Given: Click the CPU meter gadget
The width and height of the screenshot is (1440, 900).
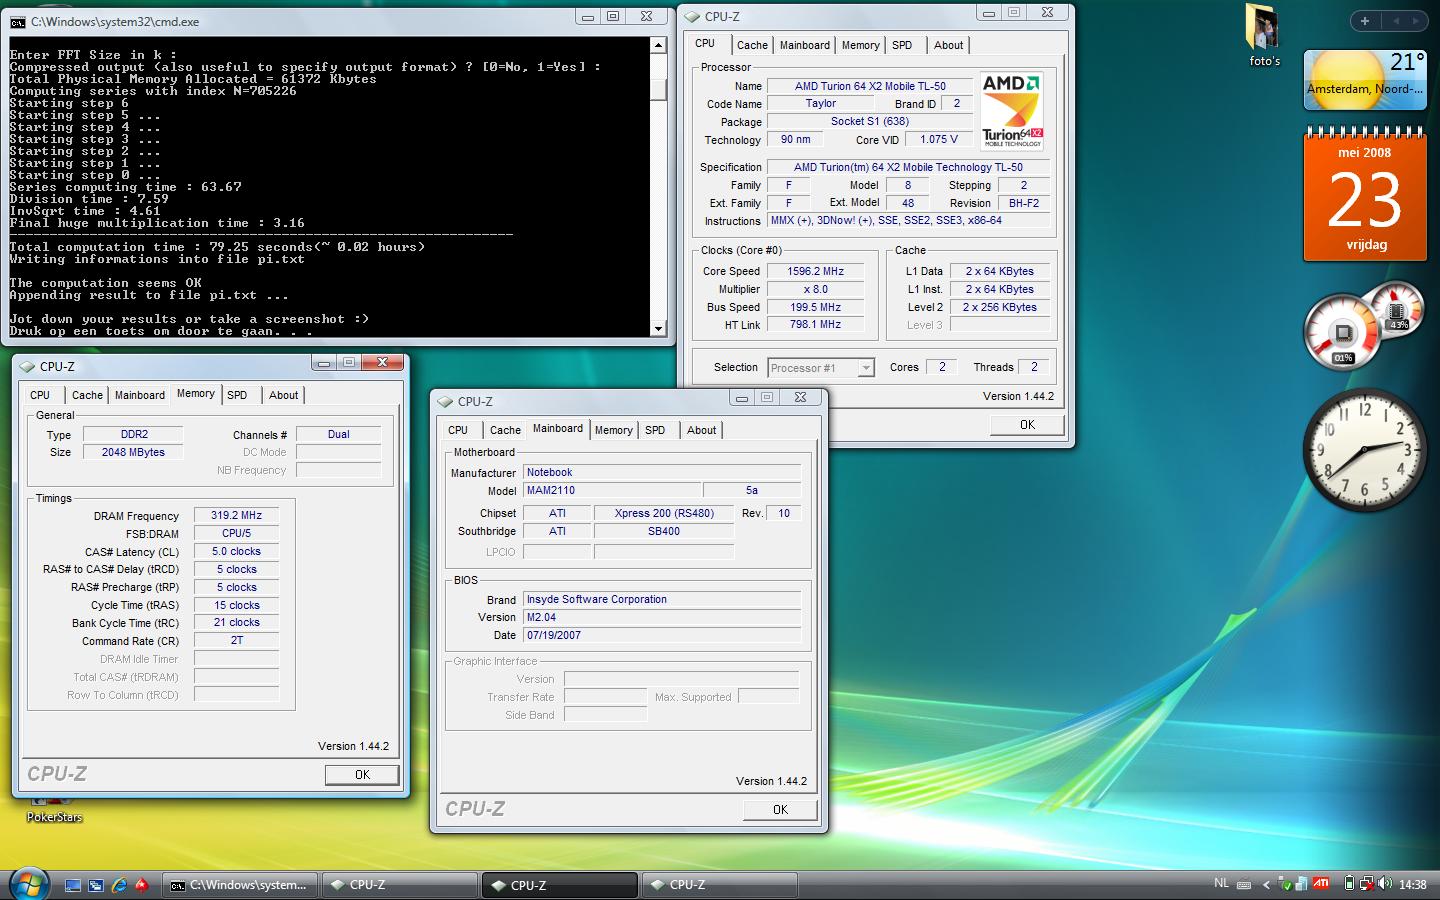Looking at the screenshot, I should coord(1342,333).
